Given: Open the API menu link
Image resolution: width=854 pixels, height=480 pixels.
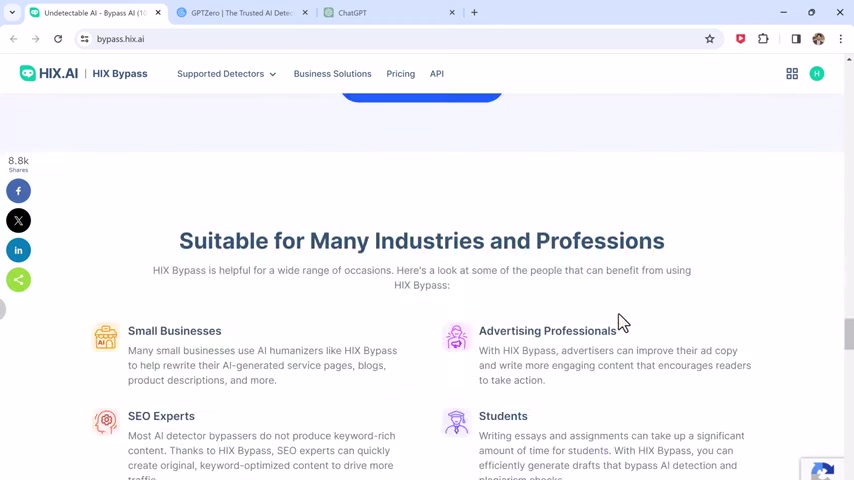Looking at the screenshot, I should [437, 74].
